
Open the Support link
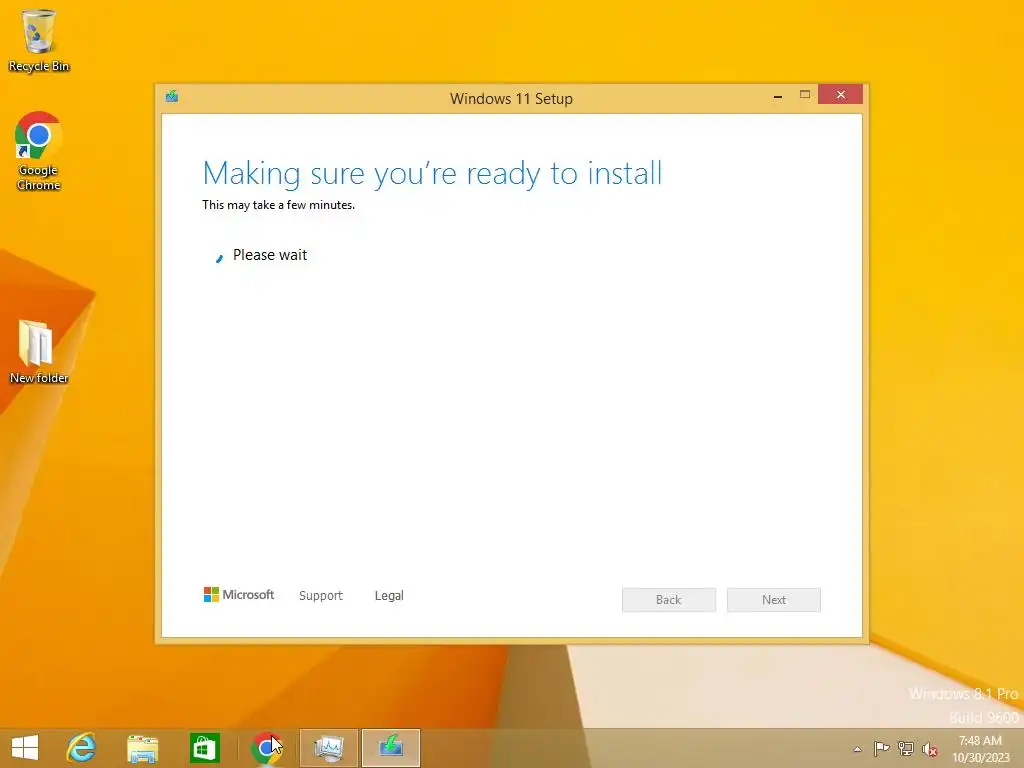(321, 596)
